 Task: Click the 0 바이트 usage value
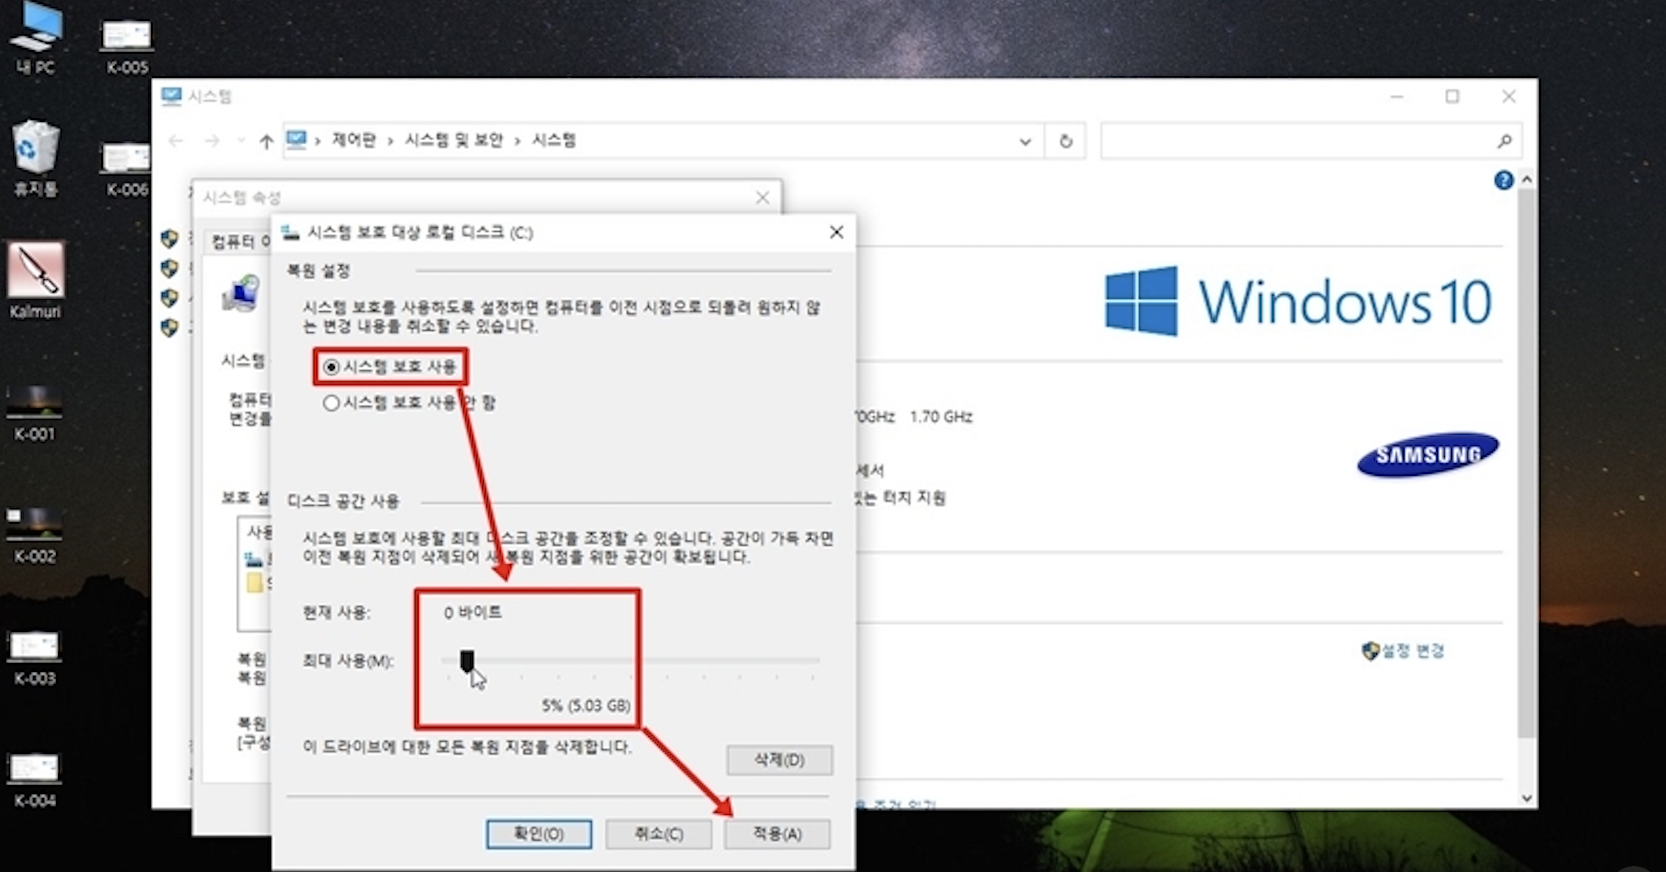click(x=473, y=612)
